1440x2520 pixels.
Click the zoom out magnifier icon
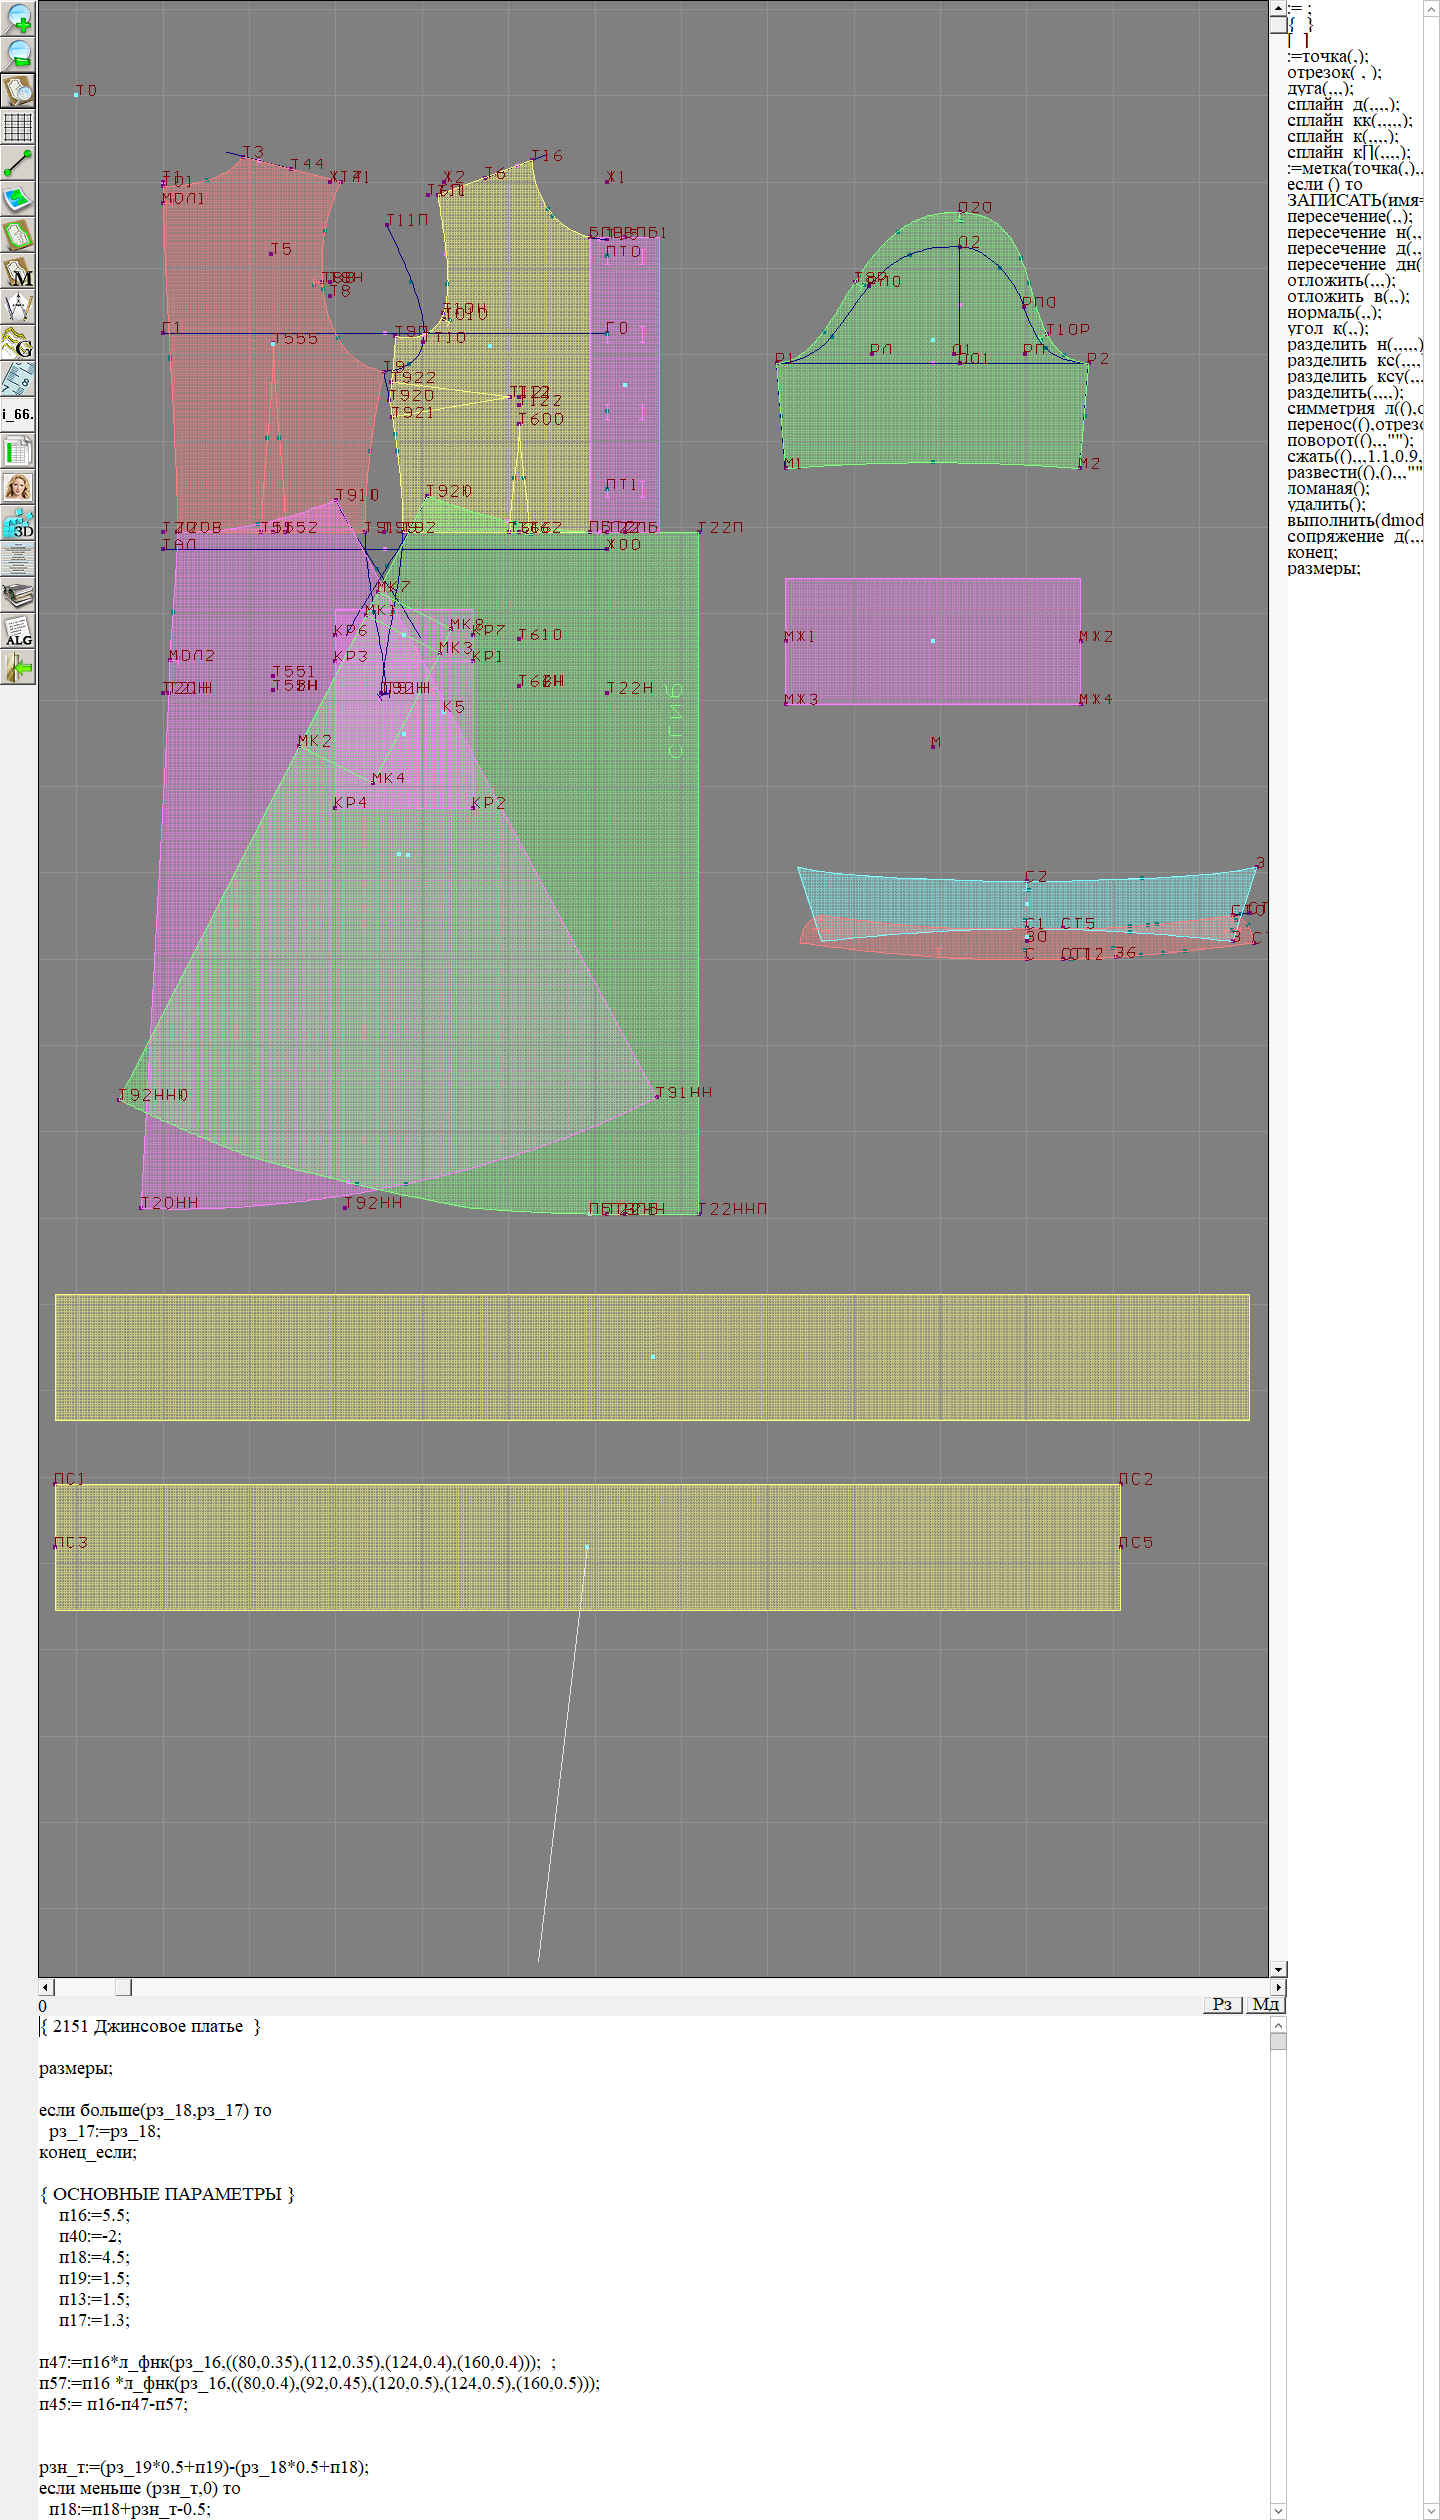(18, 54)
